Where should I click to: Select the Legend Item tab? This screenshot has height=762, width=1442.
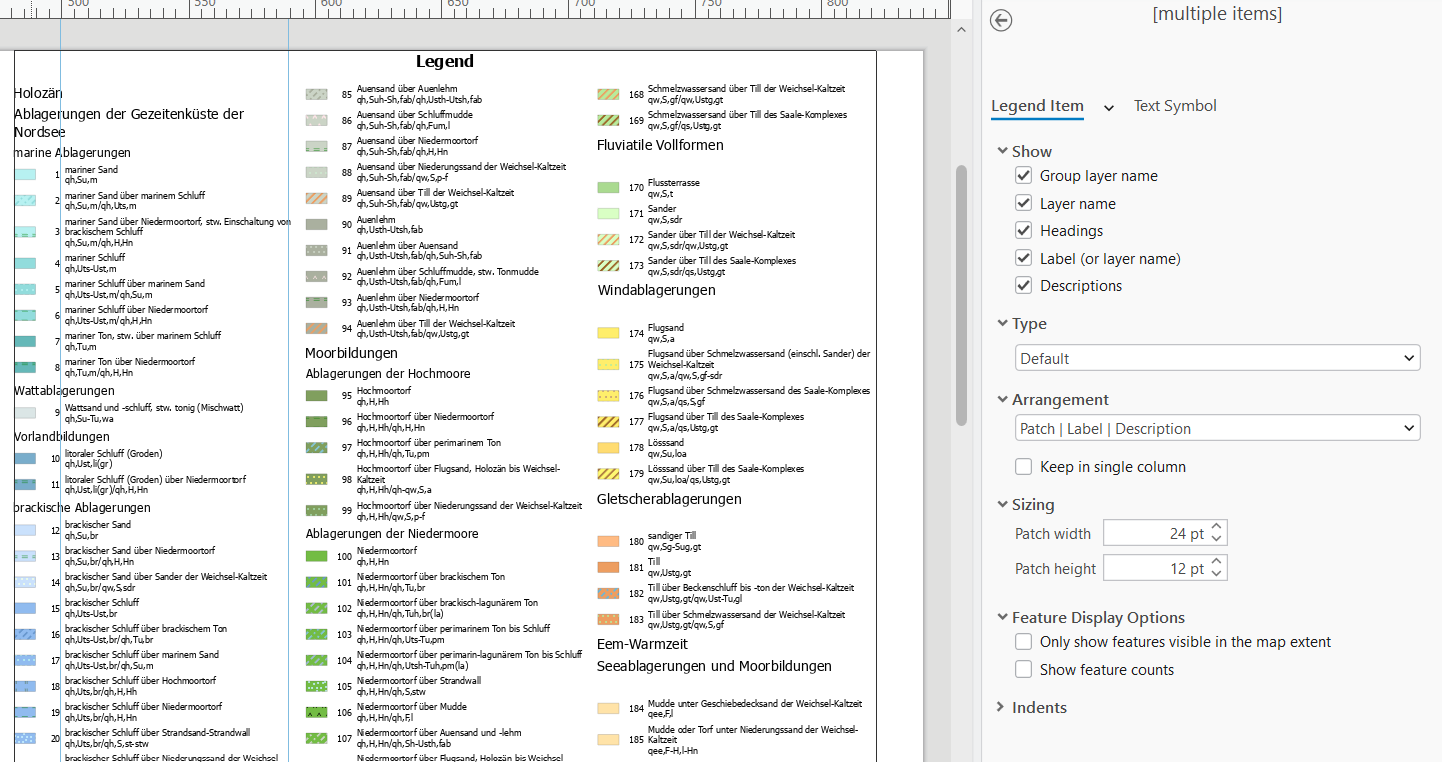coord(1036,106)
